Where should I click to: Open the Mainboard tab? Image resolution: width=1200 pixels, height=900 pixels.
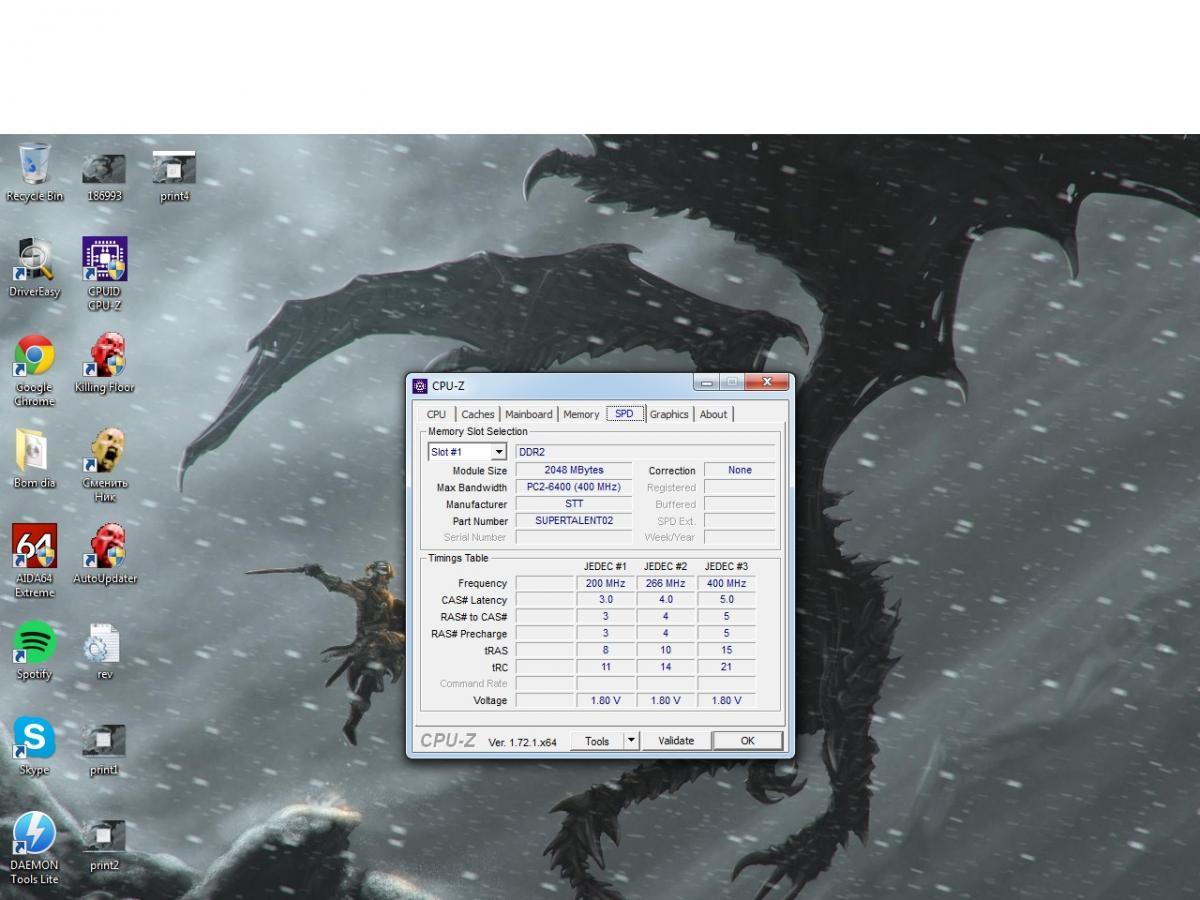(x=529, y=414)
